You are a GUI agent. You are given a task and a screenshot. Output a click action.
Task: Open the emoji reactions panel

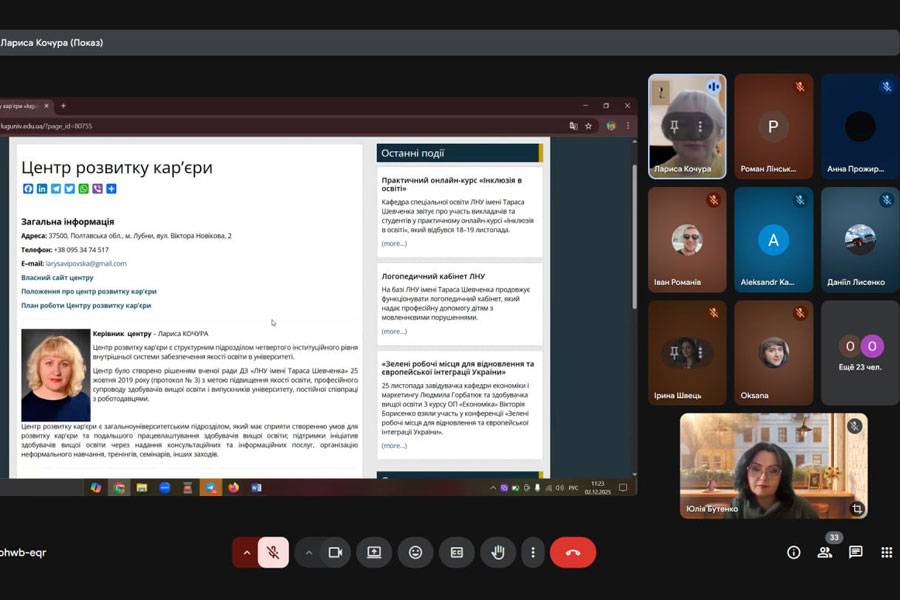click(415, 552)
